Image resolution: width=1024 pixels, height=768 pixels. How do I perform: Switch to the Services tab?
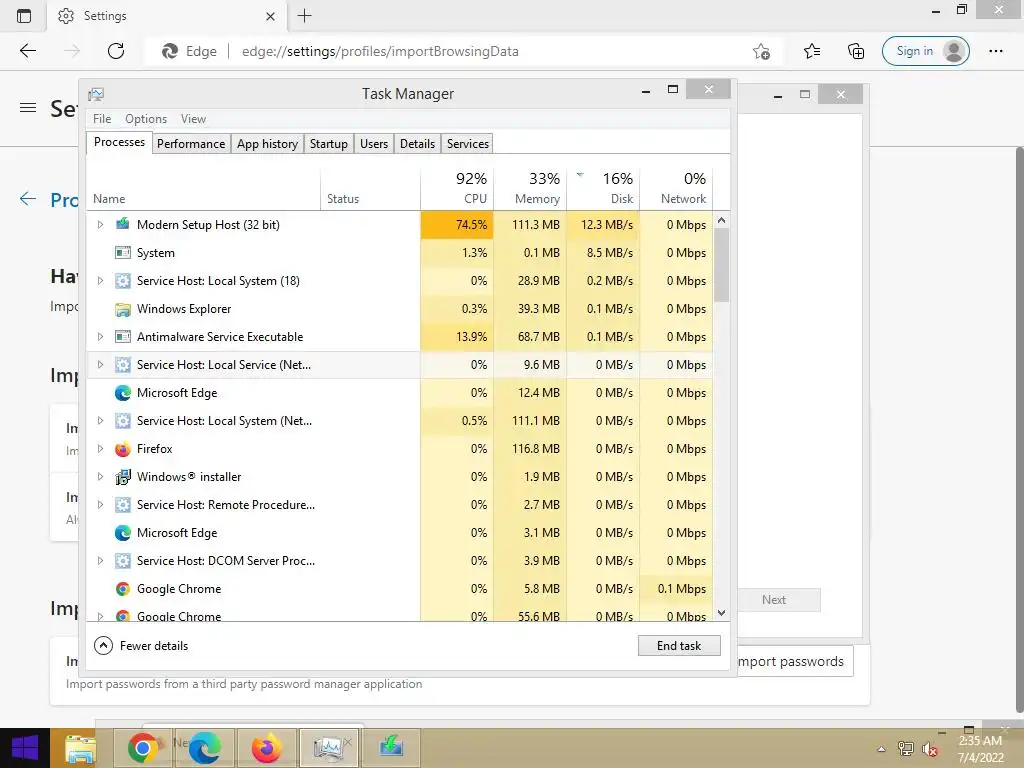[x=468, y=144]
